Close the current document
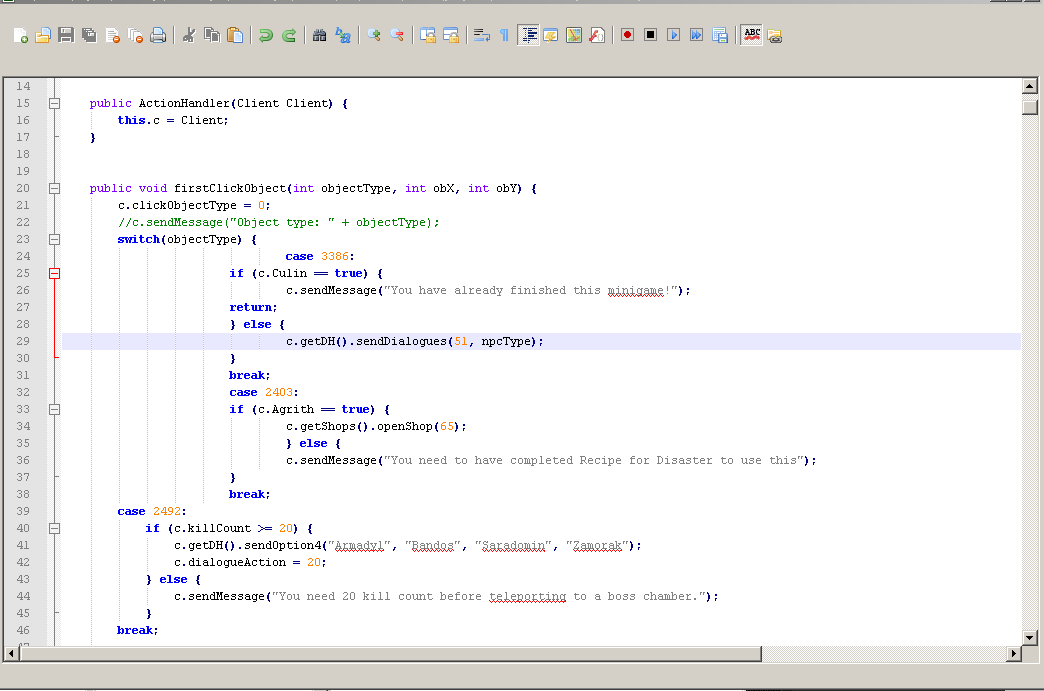1044x691 pixels. [x=112, y=35]
